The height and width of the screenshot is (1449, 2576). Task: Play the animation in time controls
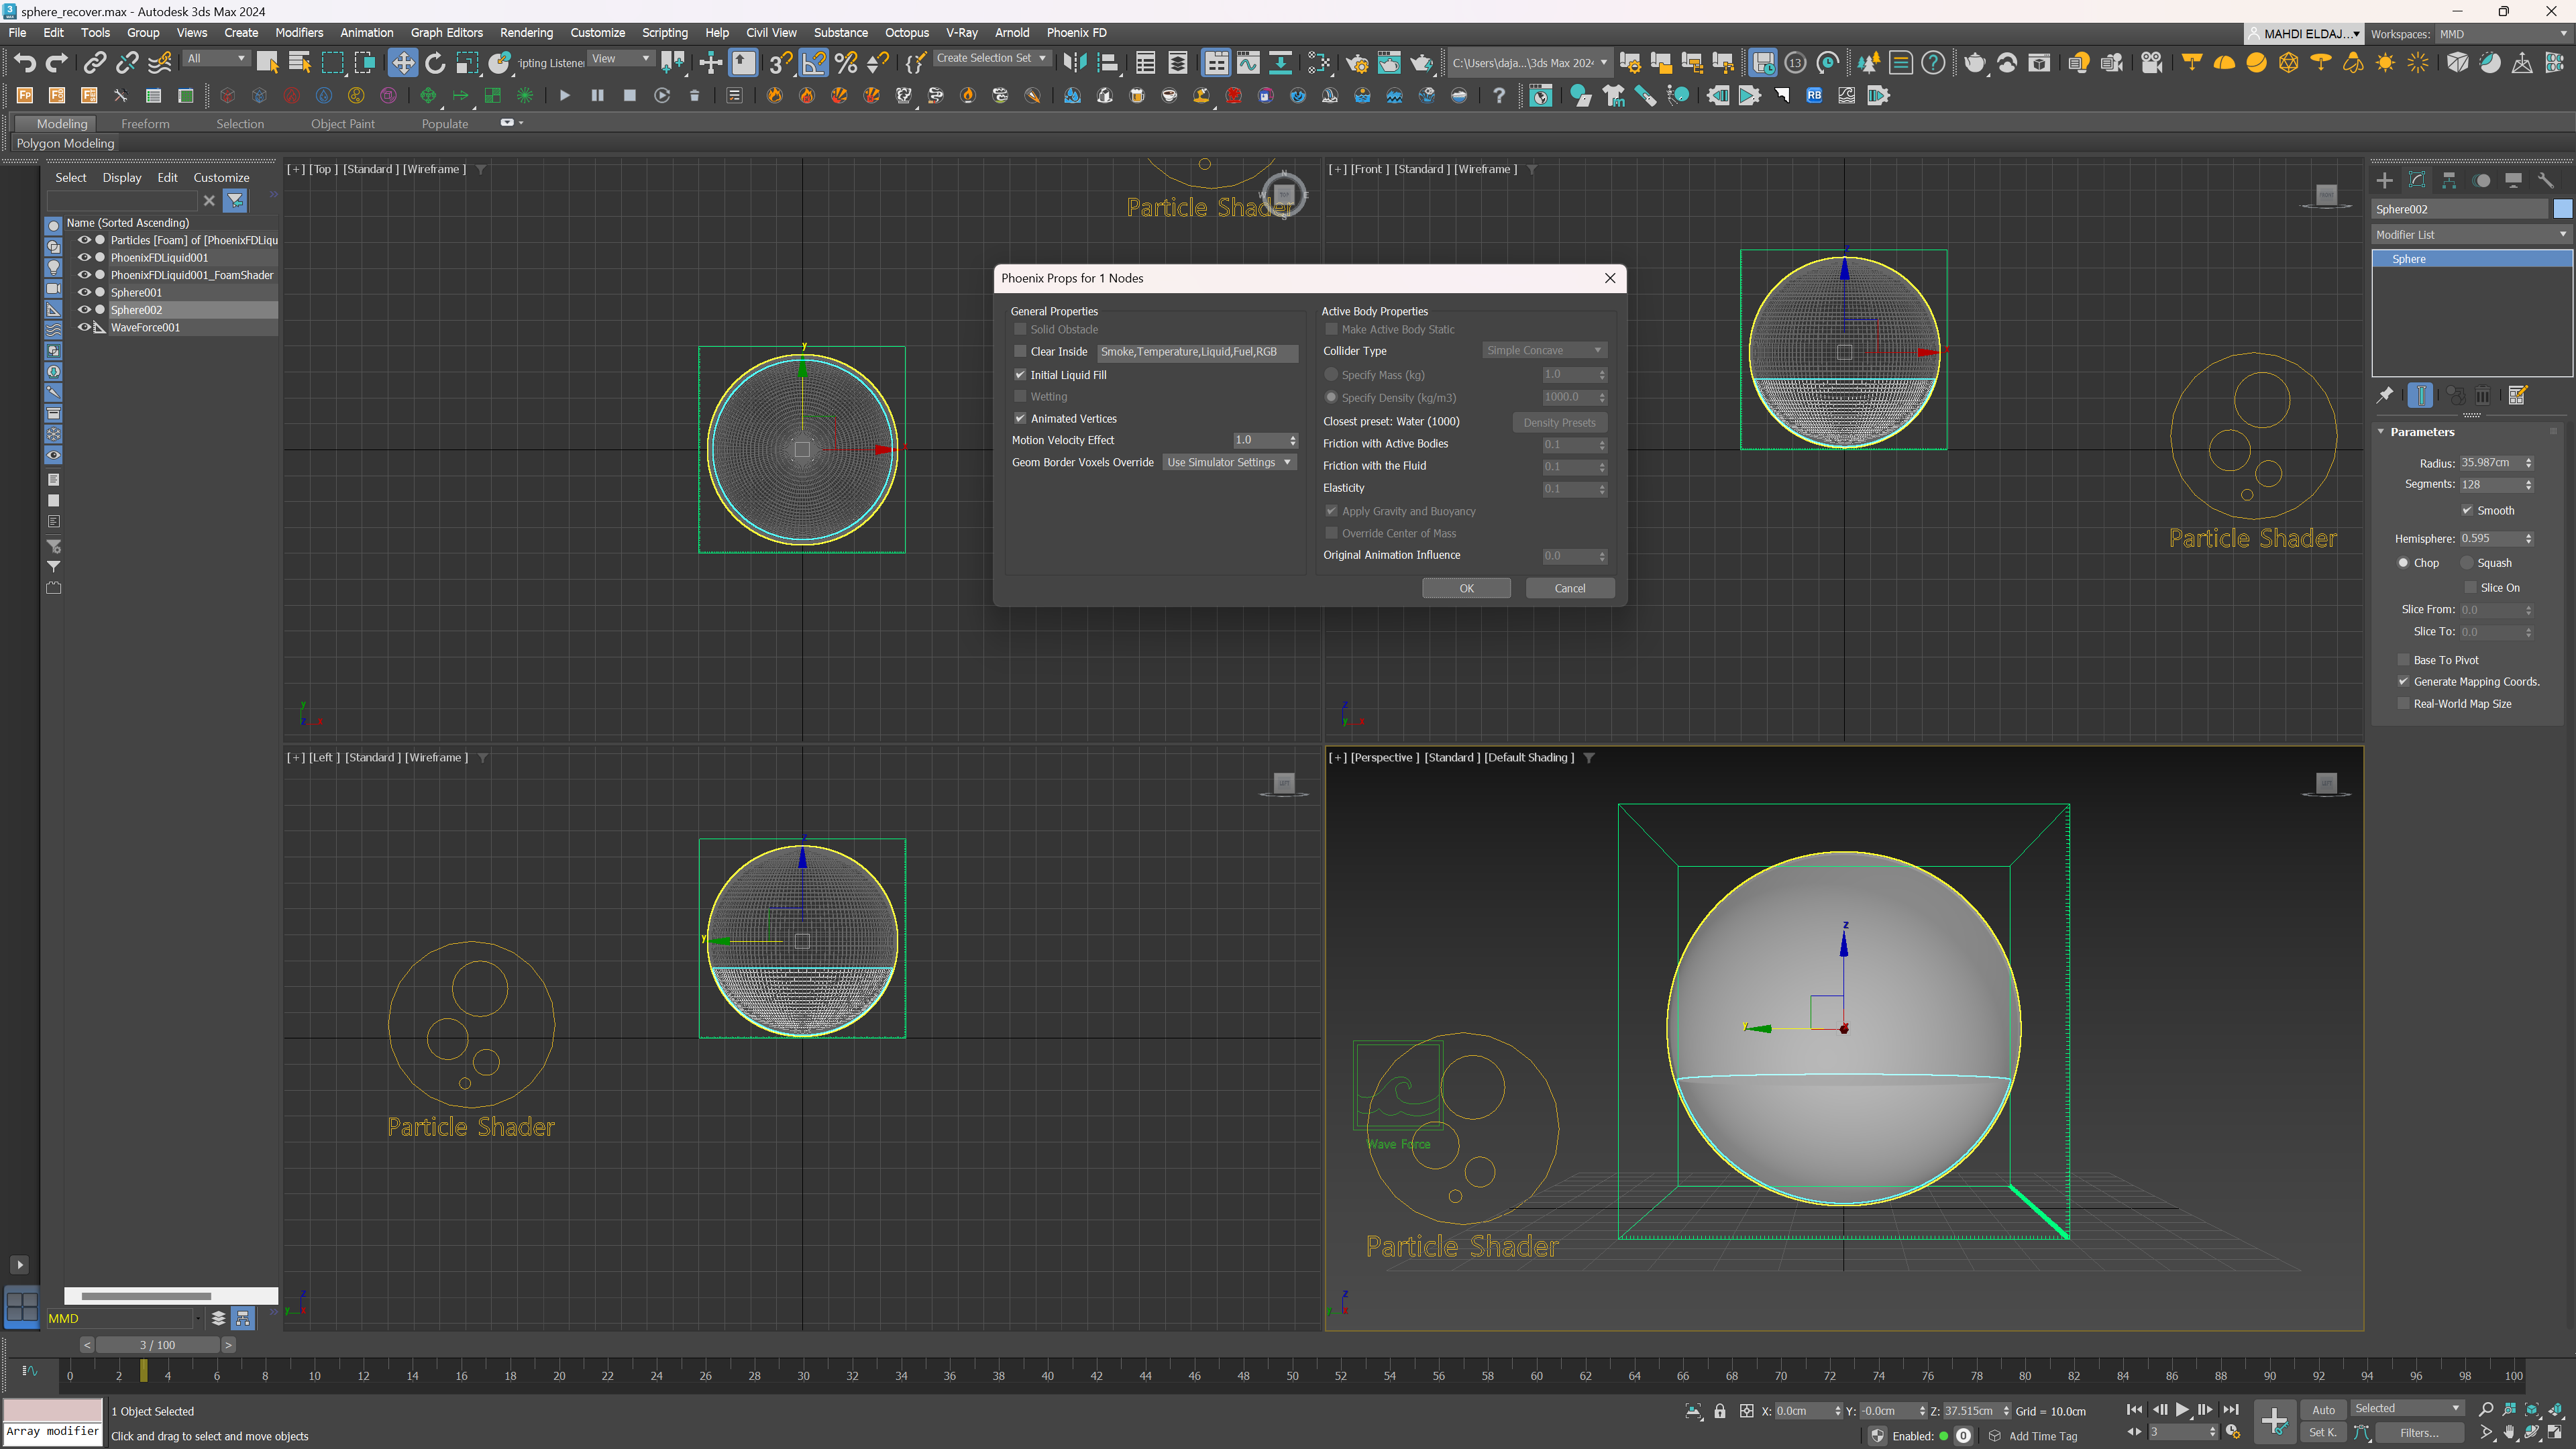(2182, 1410)
